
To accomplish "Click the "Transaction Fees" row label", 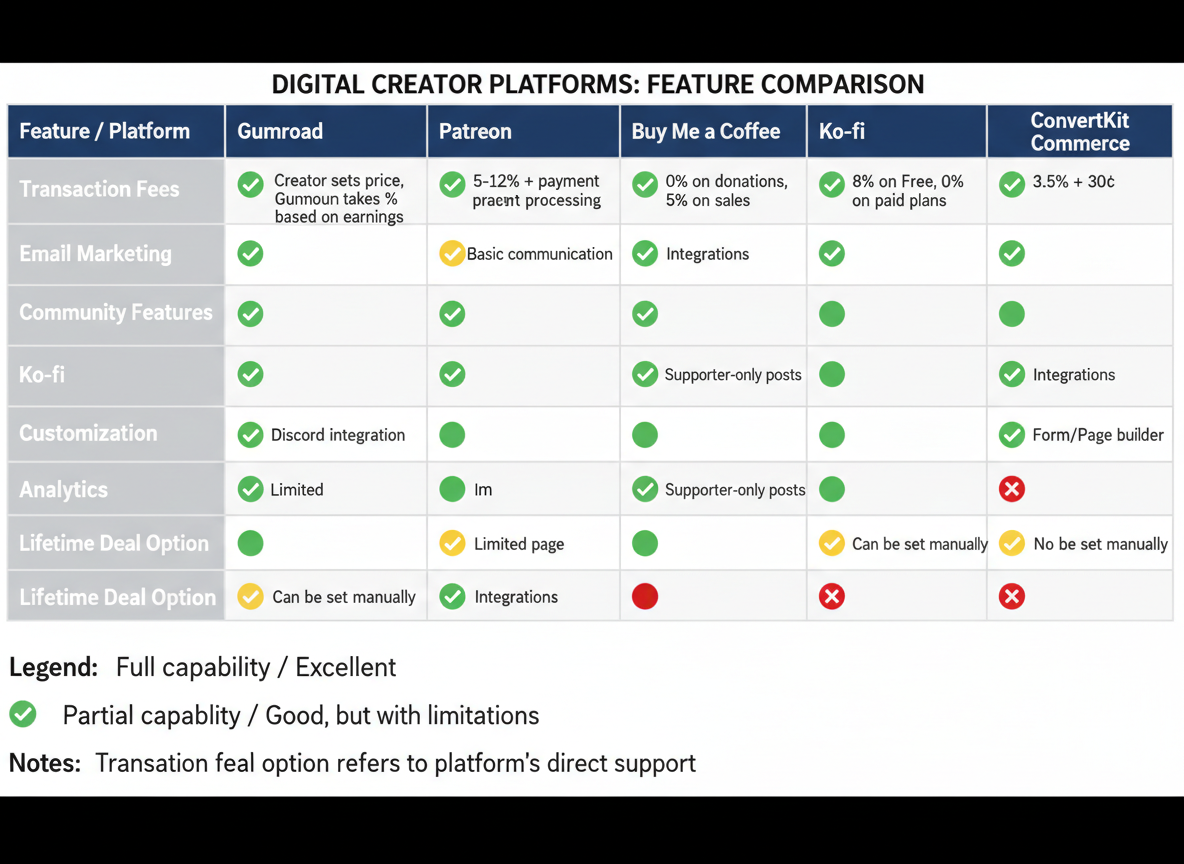I will click(99, 189).
